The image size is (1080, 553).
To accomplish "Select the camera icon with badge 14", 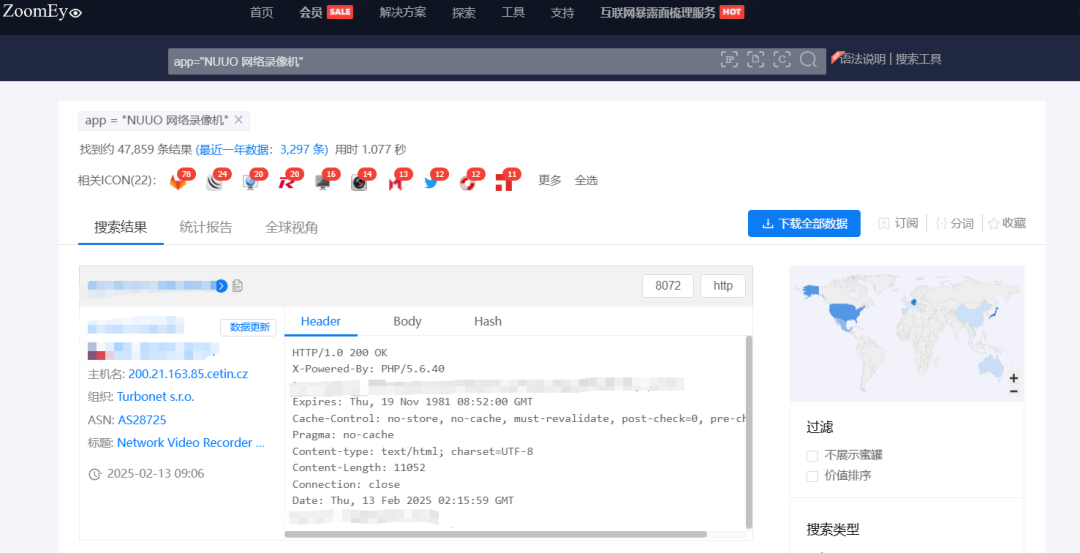I will pos(359,182).
